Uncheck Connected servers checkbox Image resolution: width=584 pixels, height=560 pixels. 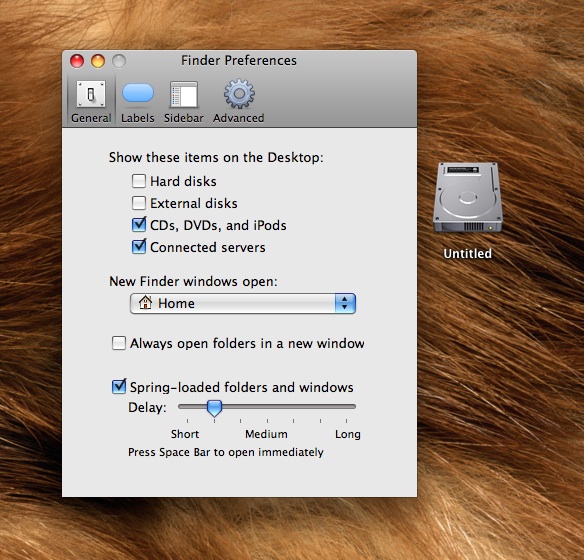pyautogui.click(x=139, y=247)
